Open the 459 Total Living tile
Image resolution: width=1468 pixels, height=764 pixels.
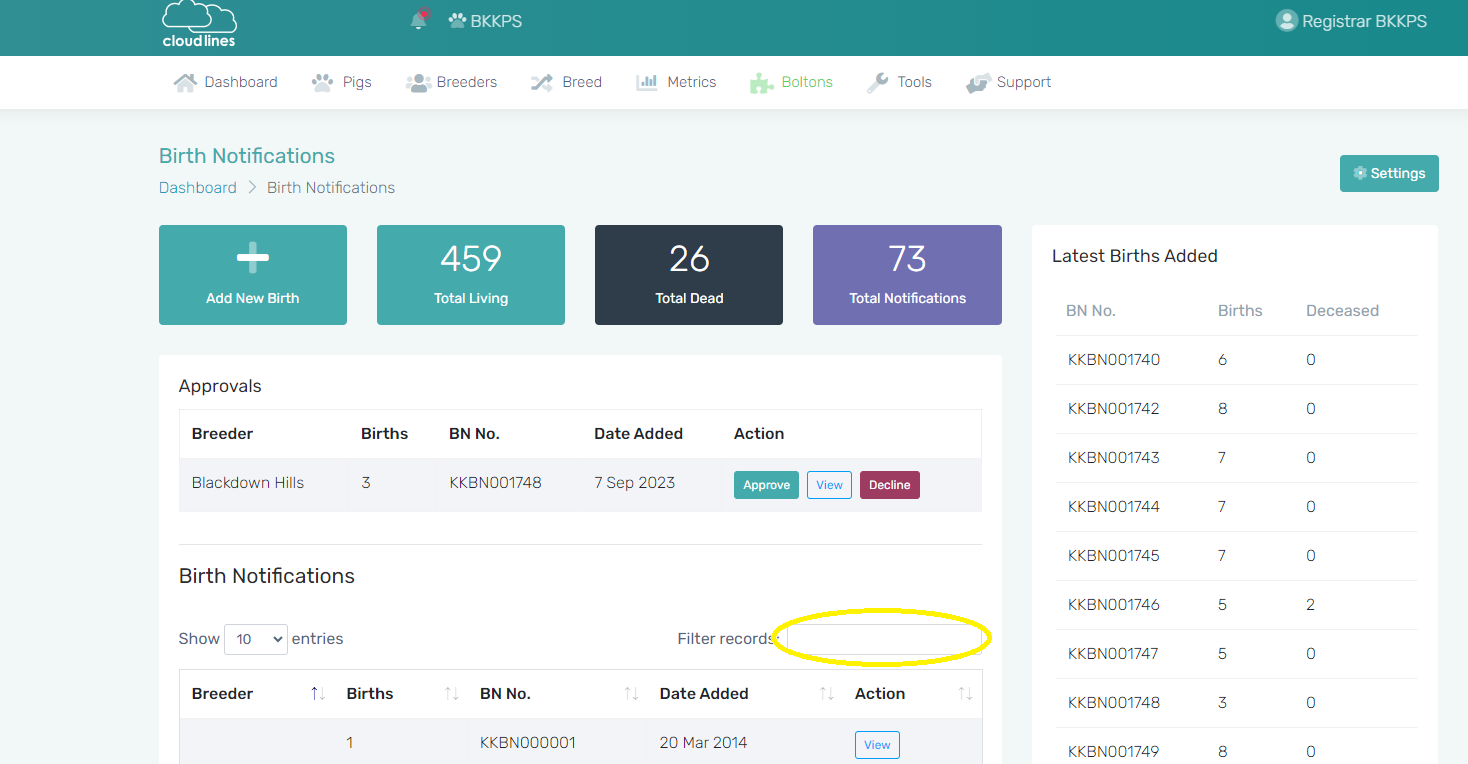(471, 275)
